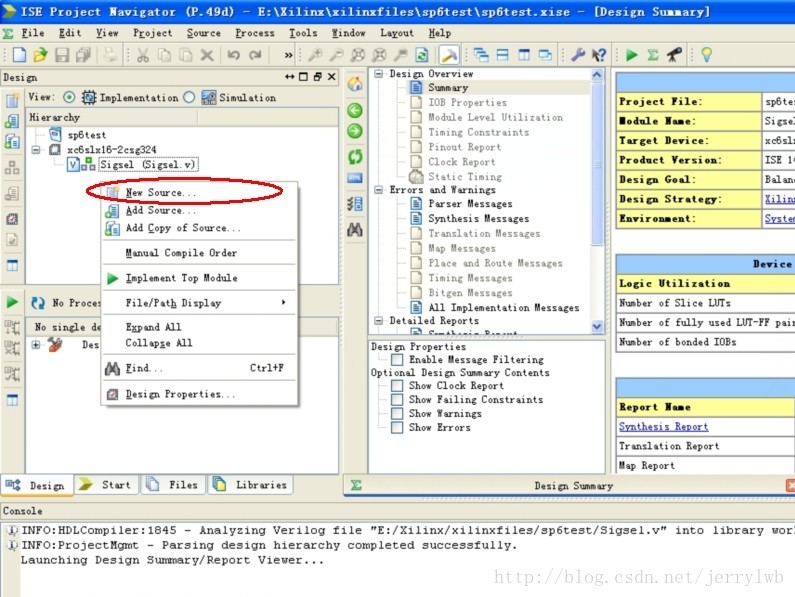Switch to the Files tab
Image resolution: width=795 pixels, height=597 pixels.
point(174,485)
